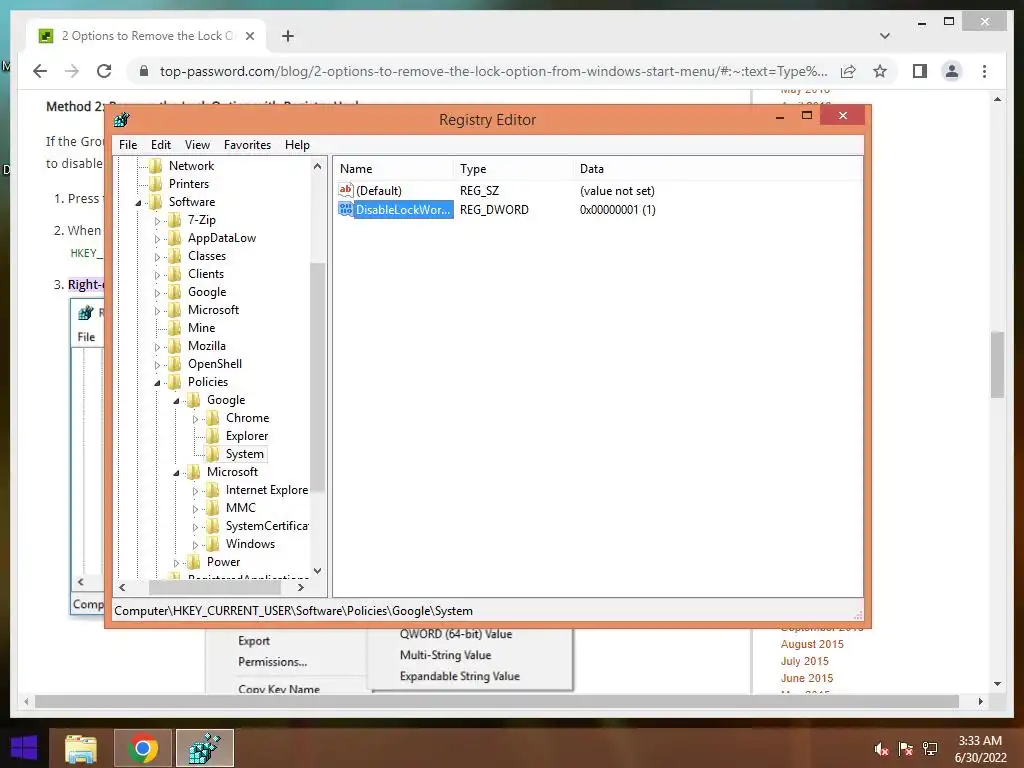
Task: Click the Name column header
Action: 394,168
